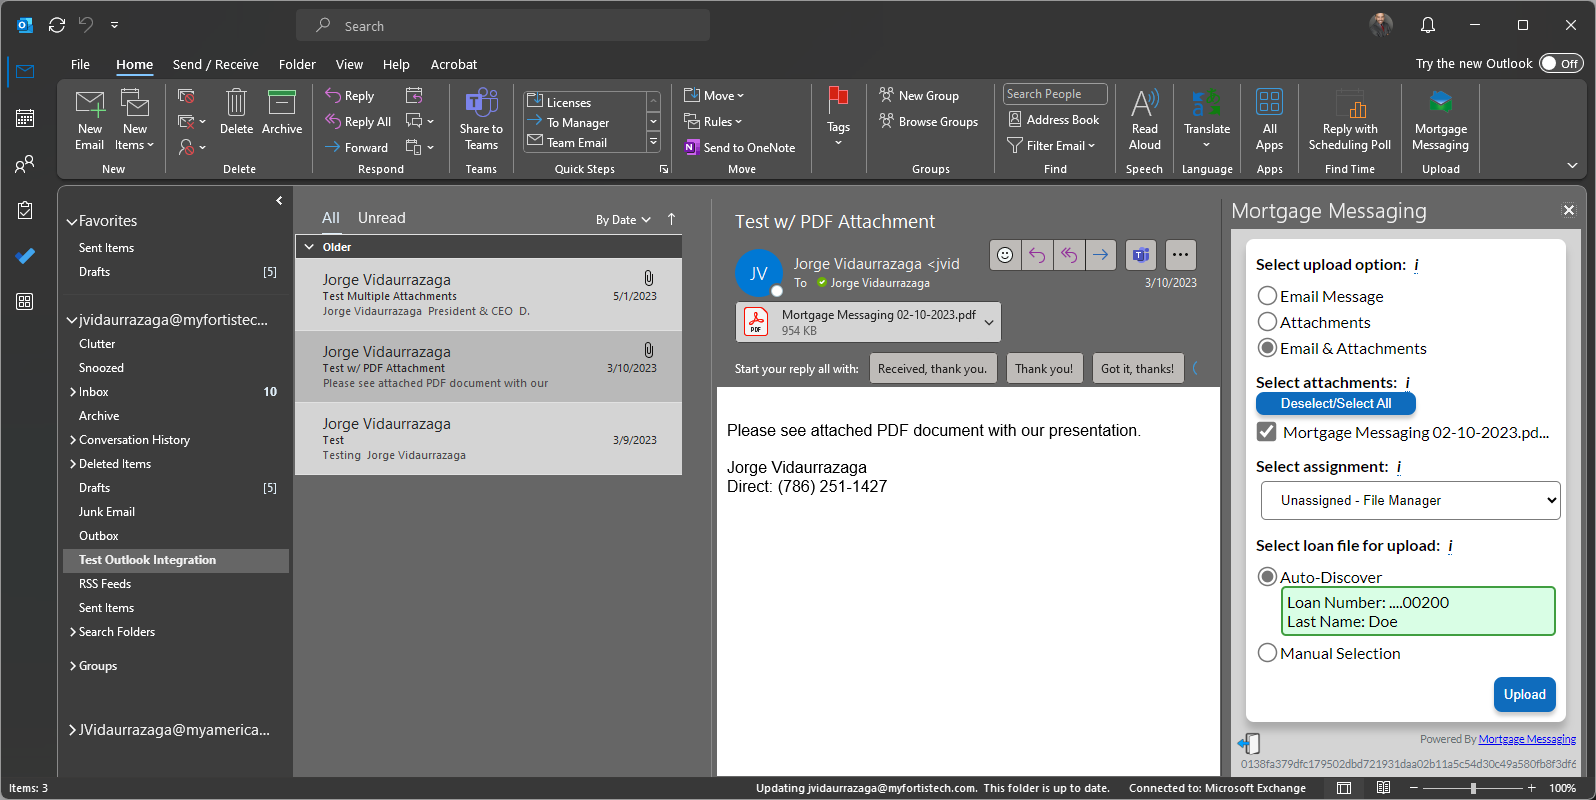Delete the selected message via Delete icon
This screenshot has height=800, width=1596.
coord(236,112)
